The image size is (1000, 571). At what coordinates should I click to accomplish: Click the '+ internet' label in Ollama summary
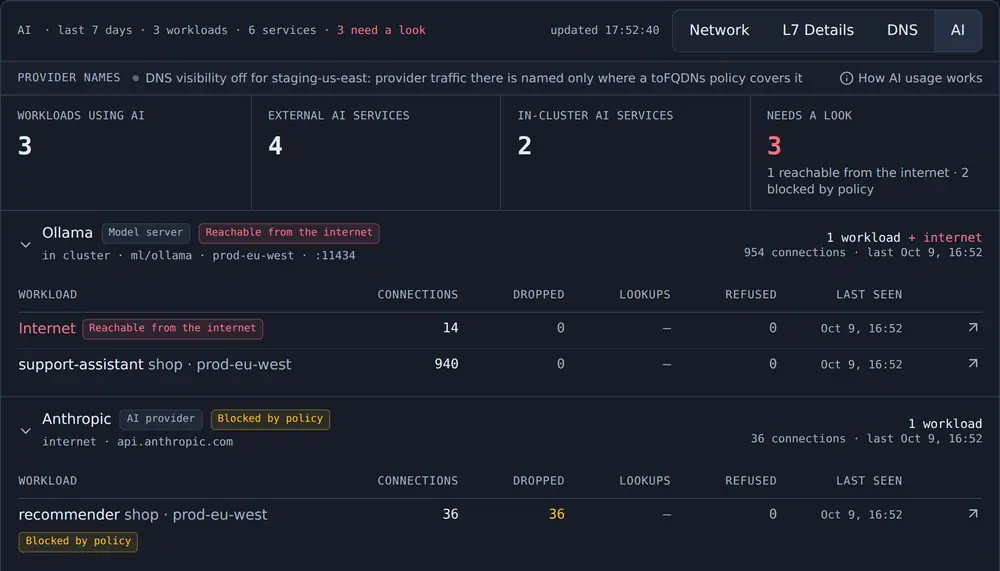coord(945,237)
